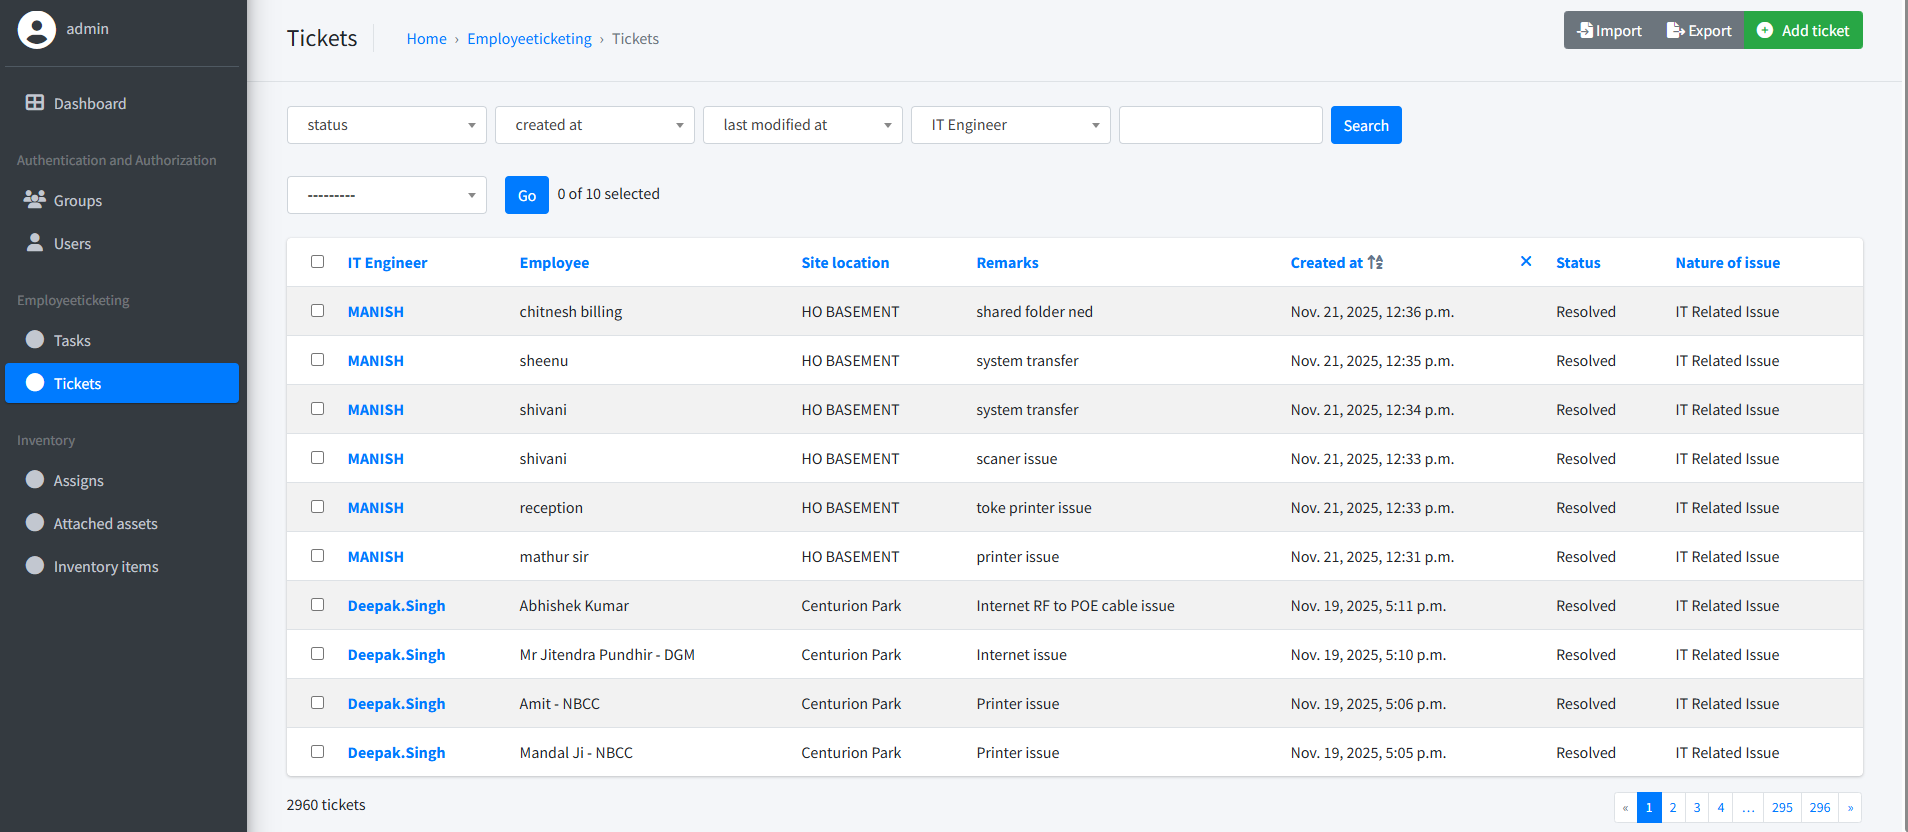Screen dimensions: 1908x832
Task: Remove sorting with the blue X icon
Action: [1525, 261]
